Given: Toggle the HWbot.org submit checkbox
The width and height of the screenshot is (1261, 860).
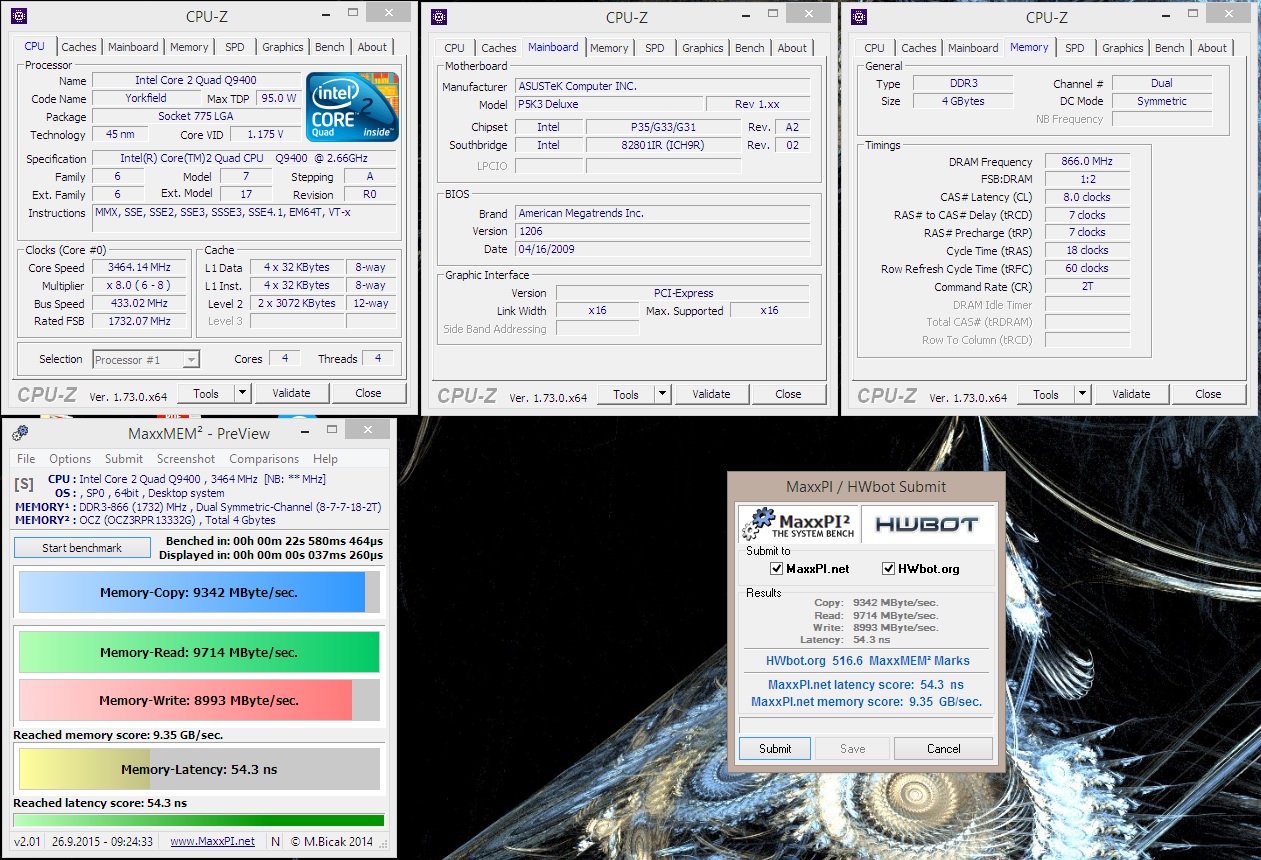Looking at the screenshot, I should click(x=889, y=568).
